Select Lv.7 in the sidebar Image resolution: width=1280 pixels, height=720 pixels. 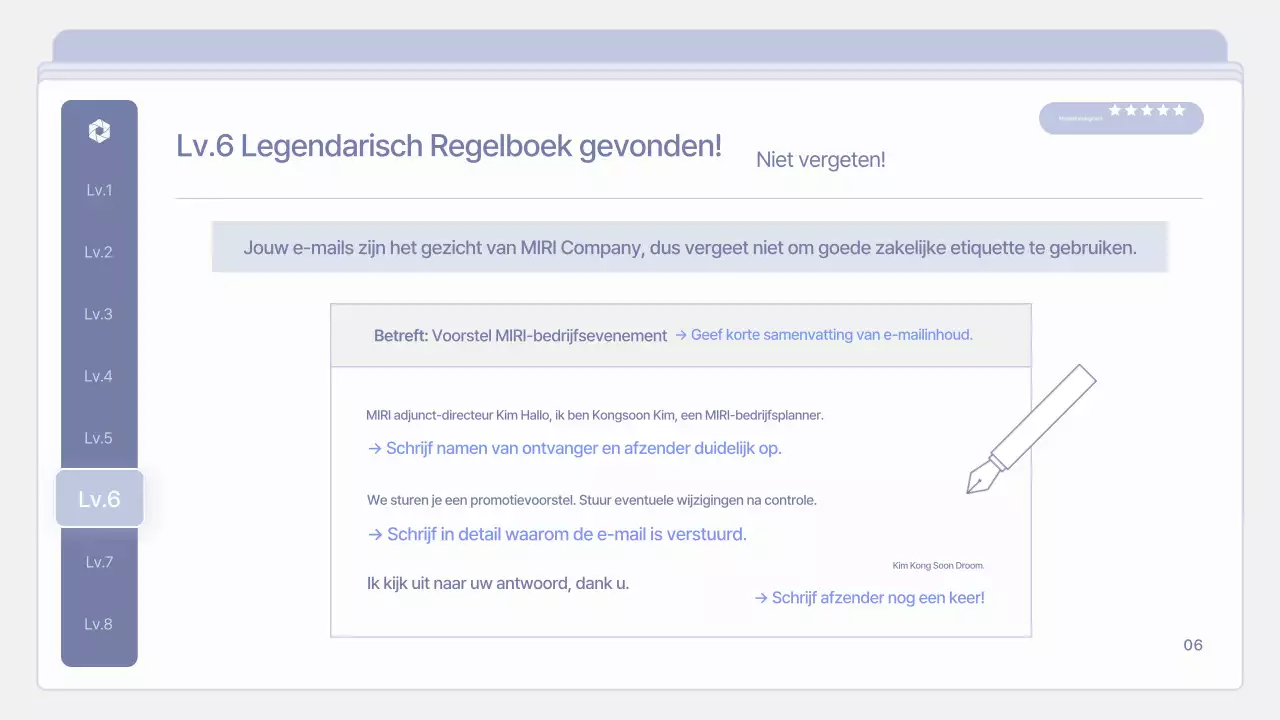click(x=99, y=562)
